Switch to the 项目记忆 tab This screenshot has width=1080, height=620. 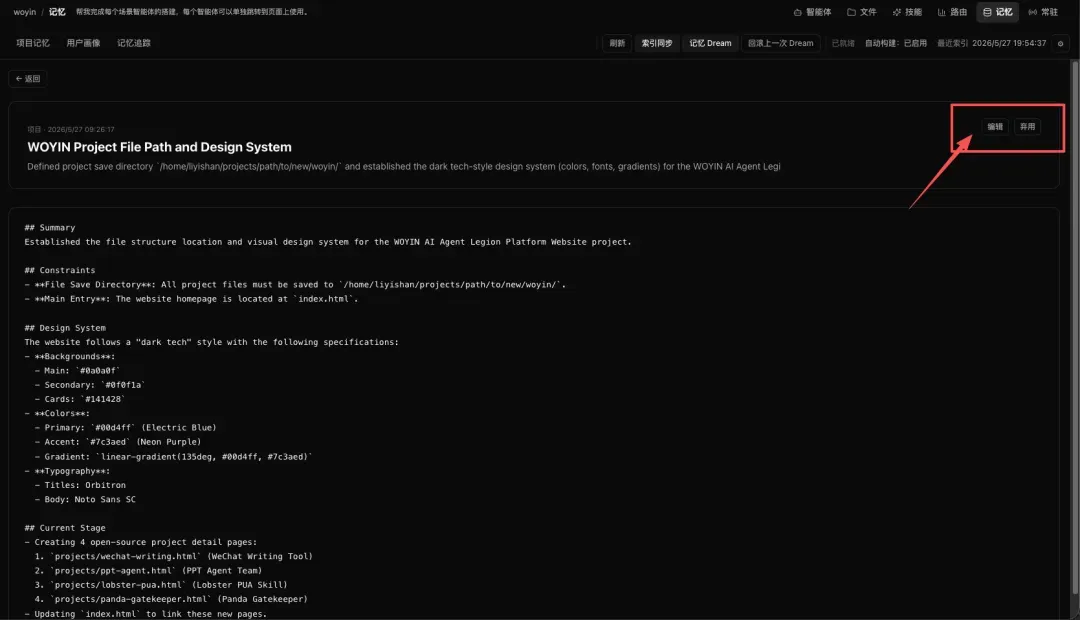33,43
